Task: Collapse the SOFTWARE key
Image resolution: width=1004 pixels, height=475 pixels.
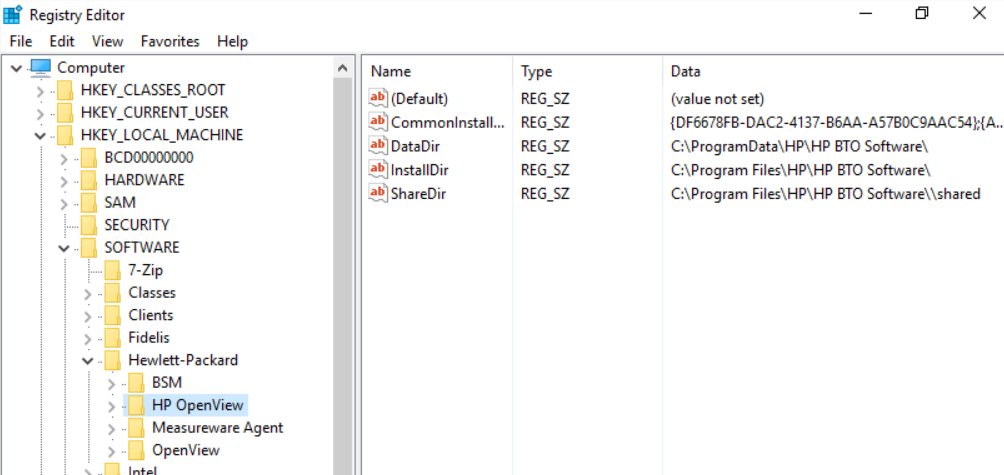Action: click(64, 248)
